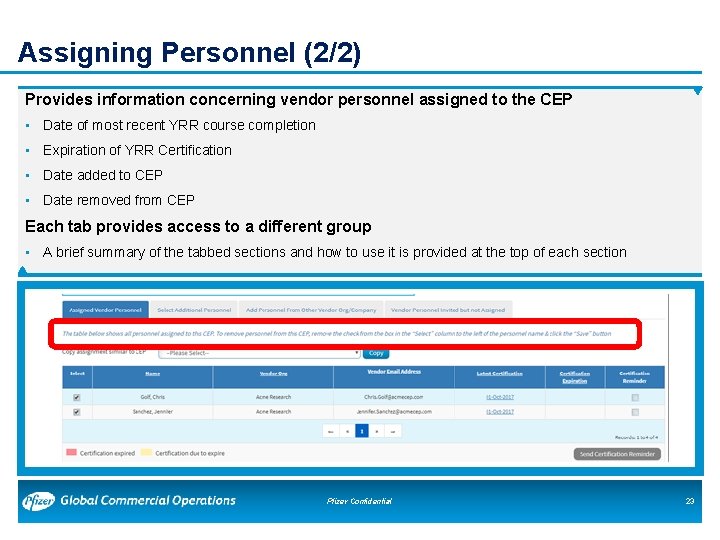Click bullet Date removed from CEP
Viewport: 720px width, 540px height.
(x=118, y=200)
